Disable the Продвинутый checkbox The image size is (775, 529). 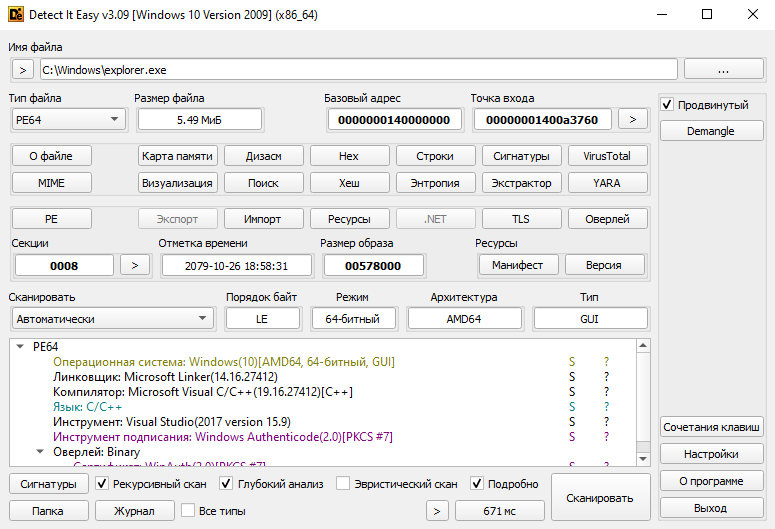coord(667,105)
